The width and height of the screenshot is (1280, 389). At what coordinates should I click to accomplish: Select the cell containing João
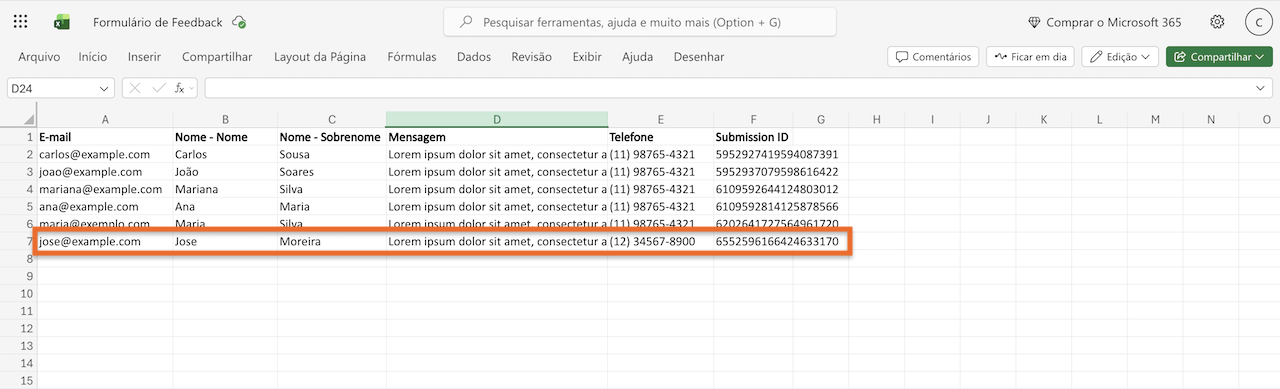point(225,172)
